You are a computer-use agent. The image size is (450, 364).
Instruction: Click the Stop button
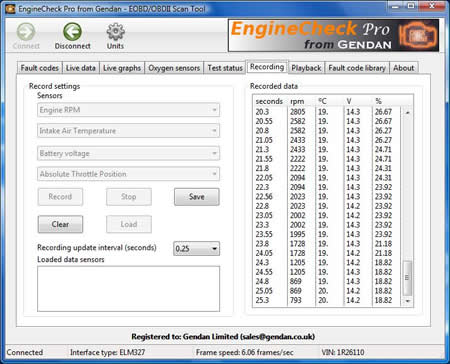pos(129,197)
